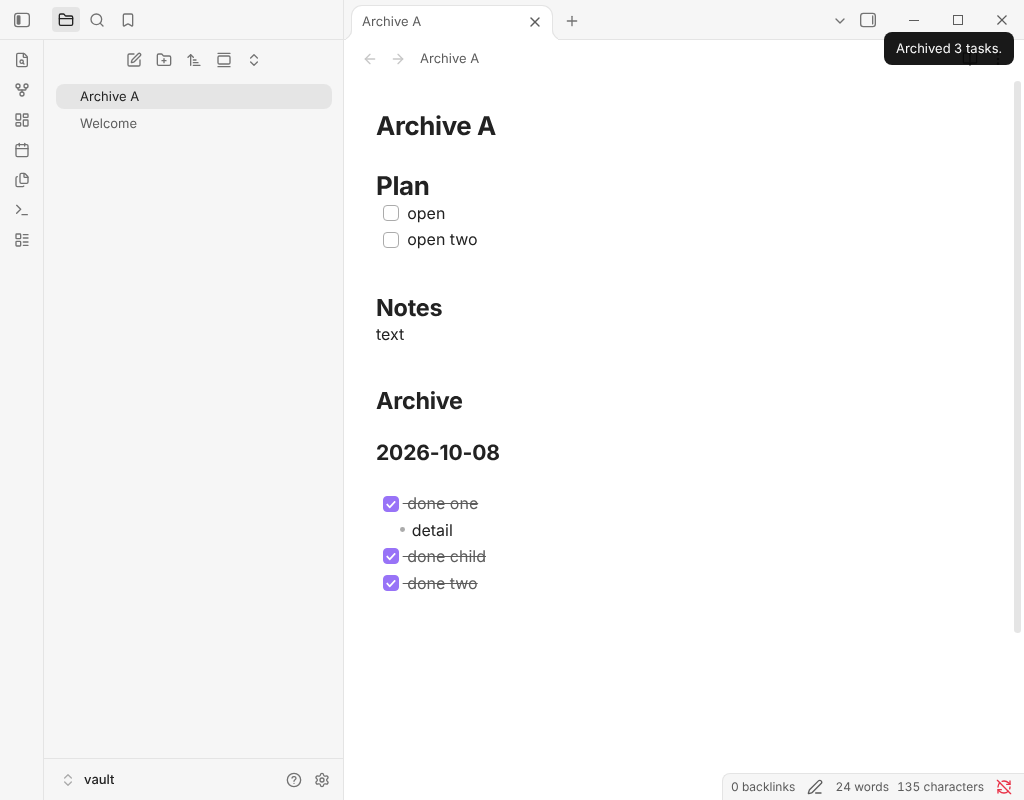
Task: Open the sync status icon
Action: click(1004, 787)
